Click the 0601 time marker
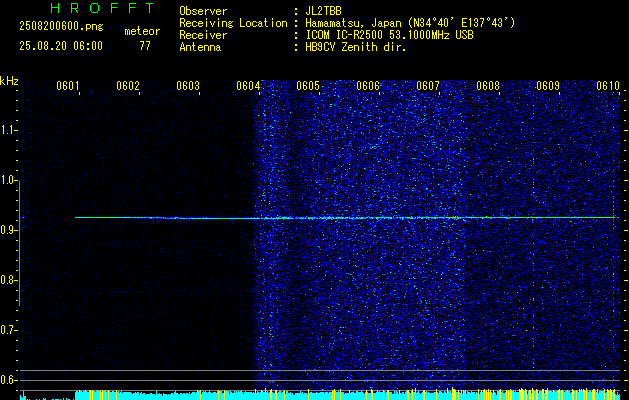Screen dimensions: 629x400 point(67,86)
